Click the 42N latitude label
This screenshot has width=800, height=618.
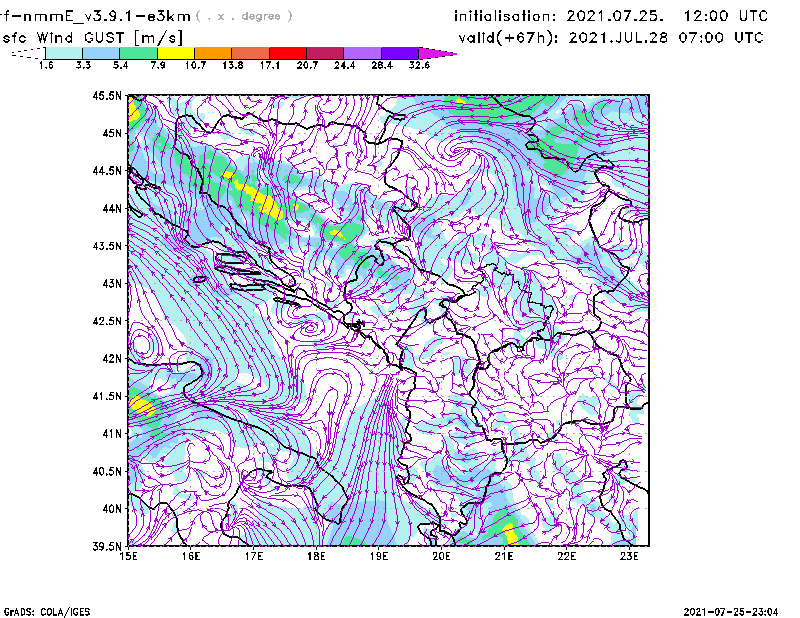coord(112,358)
